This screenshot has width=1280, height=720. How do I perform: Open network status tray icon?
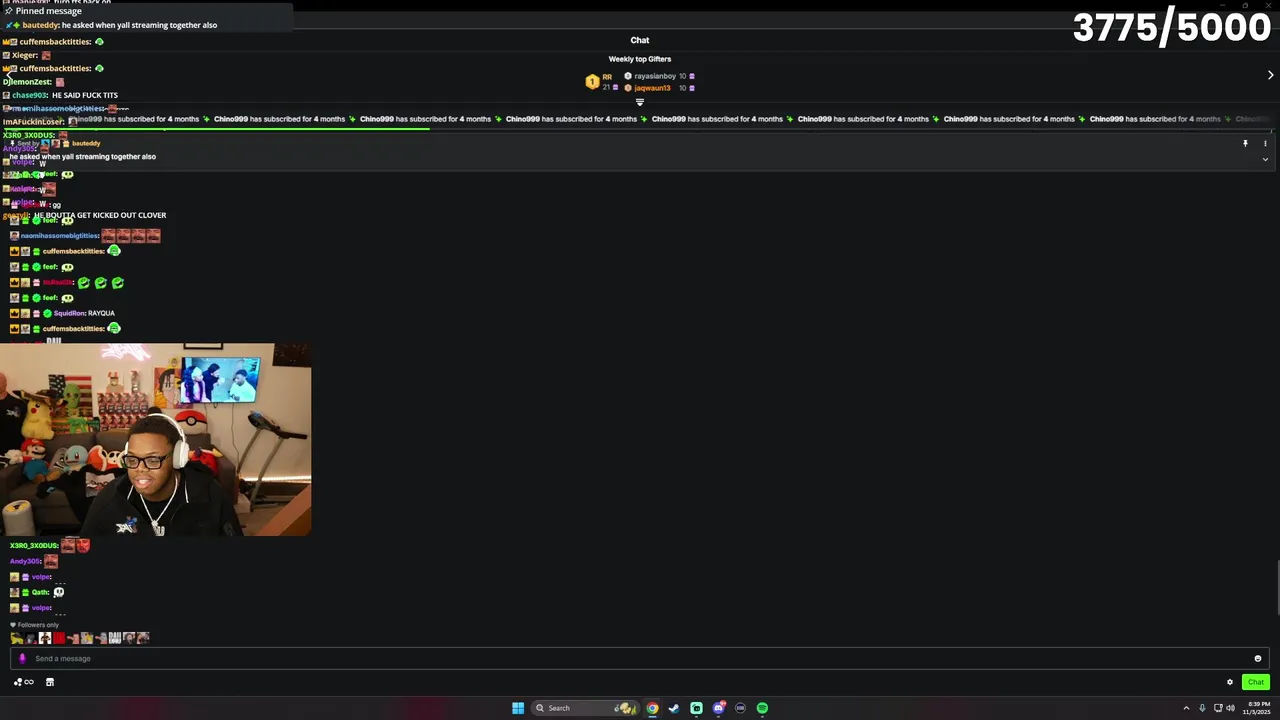click(1218, 708)
